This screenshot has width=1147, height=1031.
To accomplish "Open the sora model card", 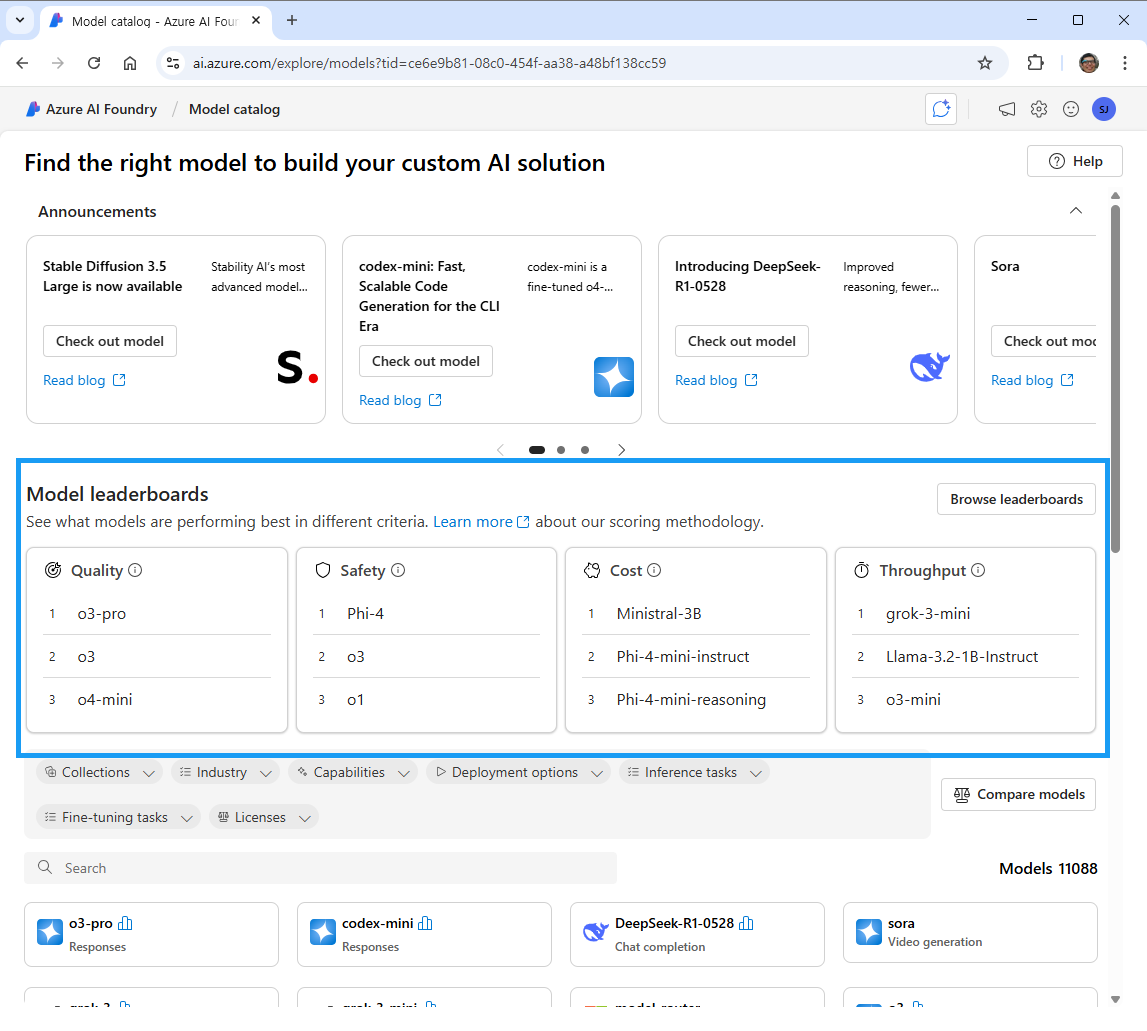I will point(970,933).
